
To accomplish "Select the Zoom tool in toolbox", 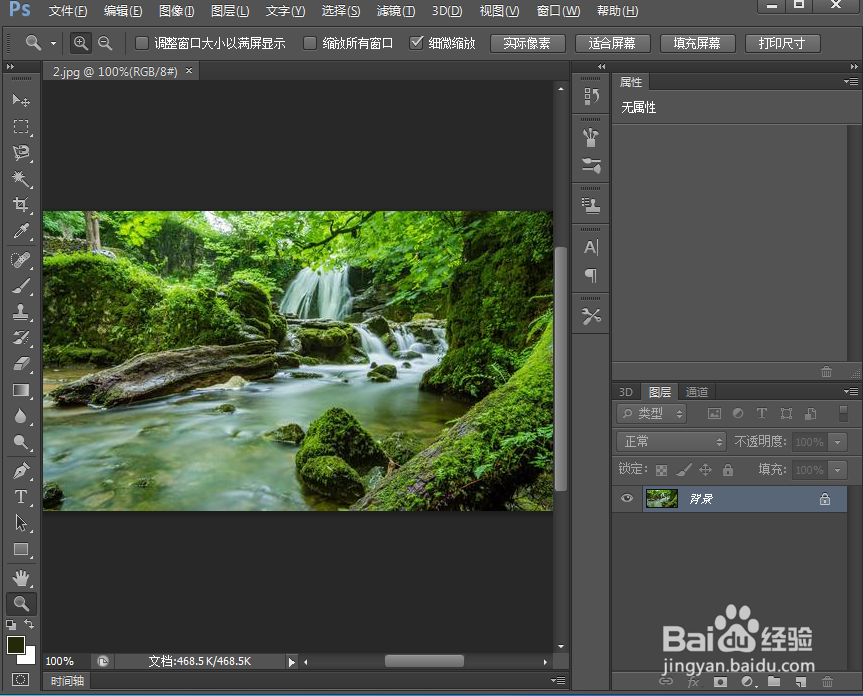I will pos(21,604).
